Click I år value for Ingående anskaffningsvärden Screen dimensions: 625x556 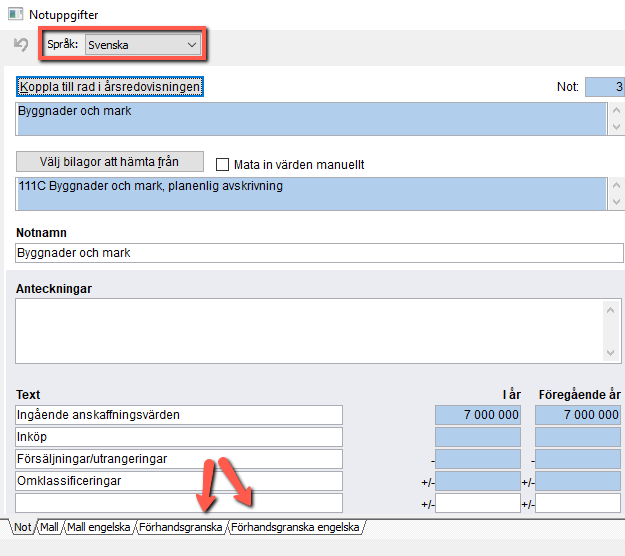[x=478, y=415]
